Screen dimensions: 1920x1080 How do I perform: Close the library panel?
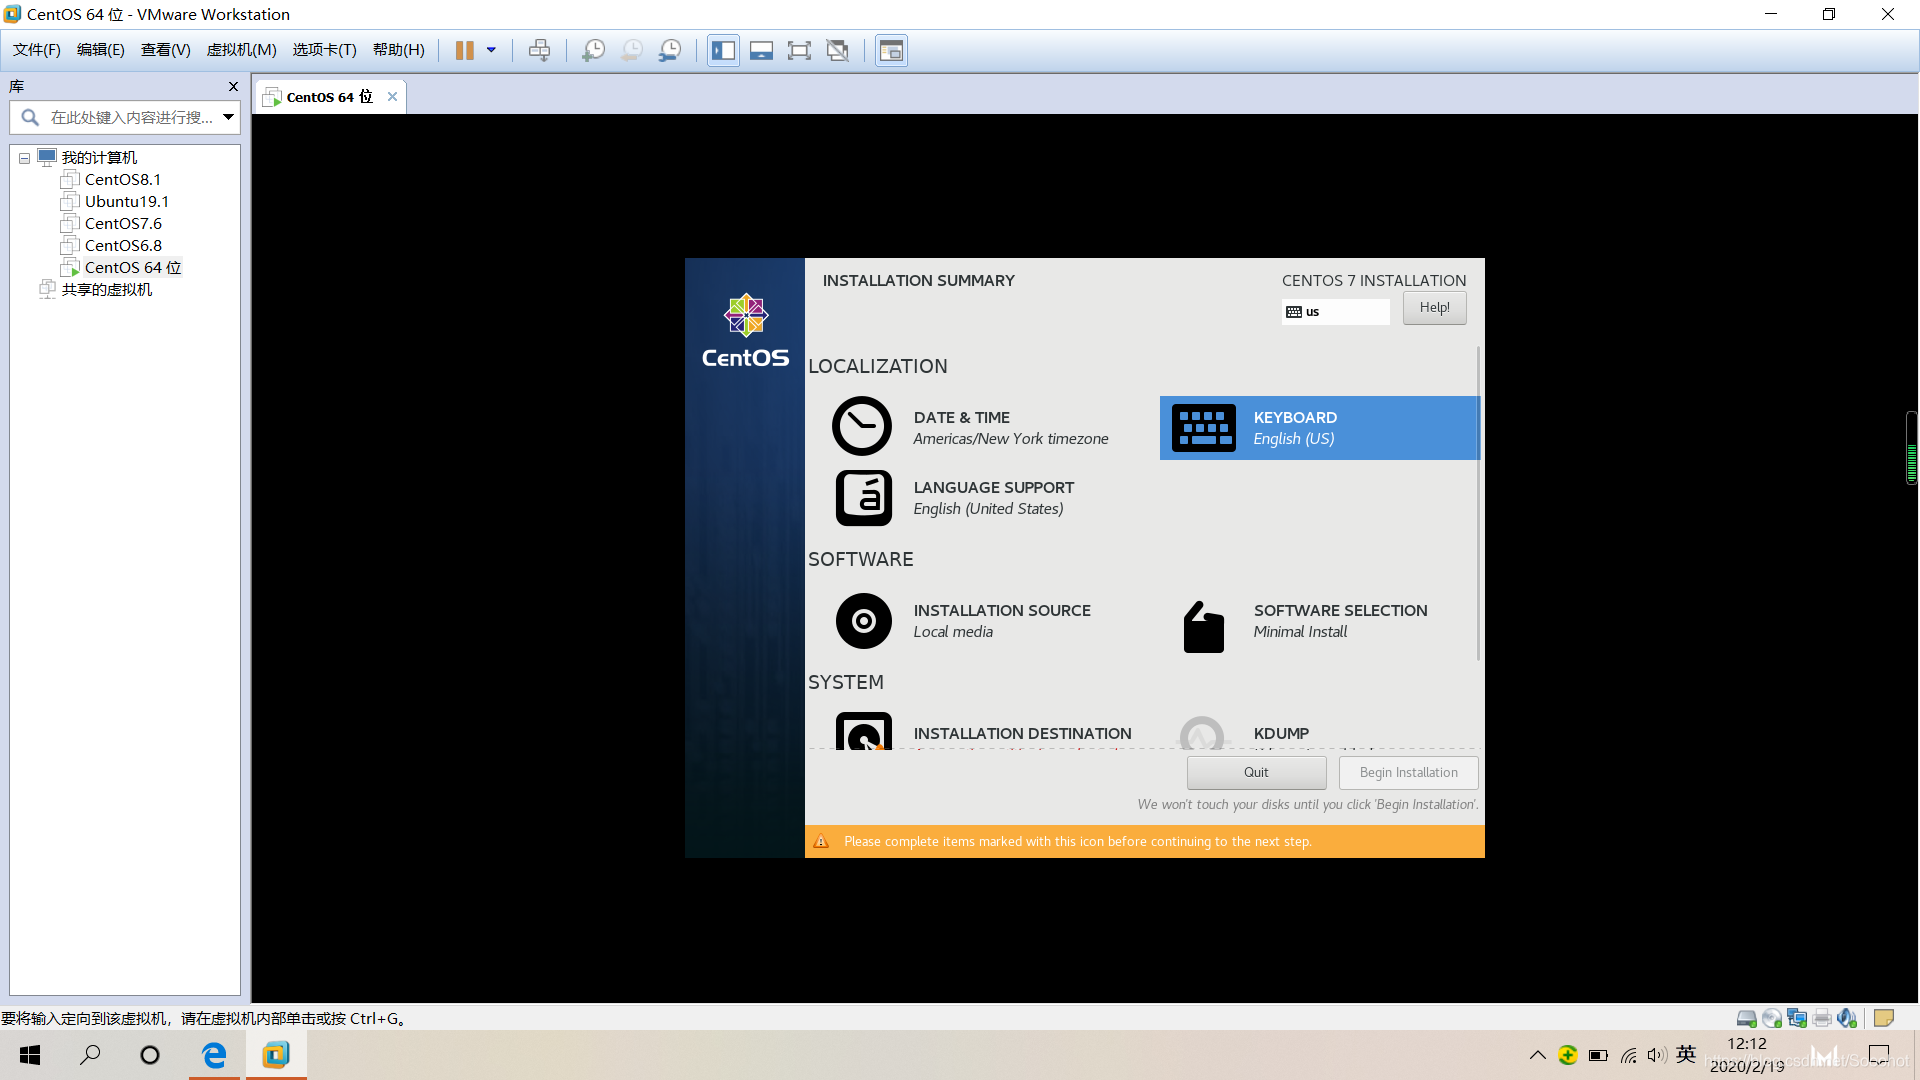point(233,87)
